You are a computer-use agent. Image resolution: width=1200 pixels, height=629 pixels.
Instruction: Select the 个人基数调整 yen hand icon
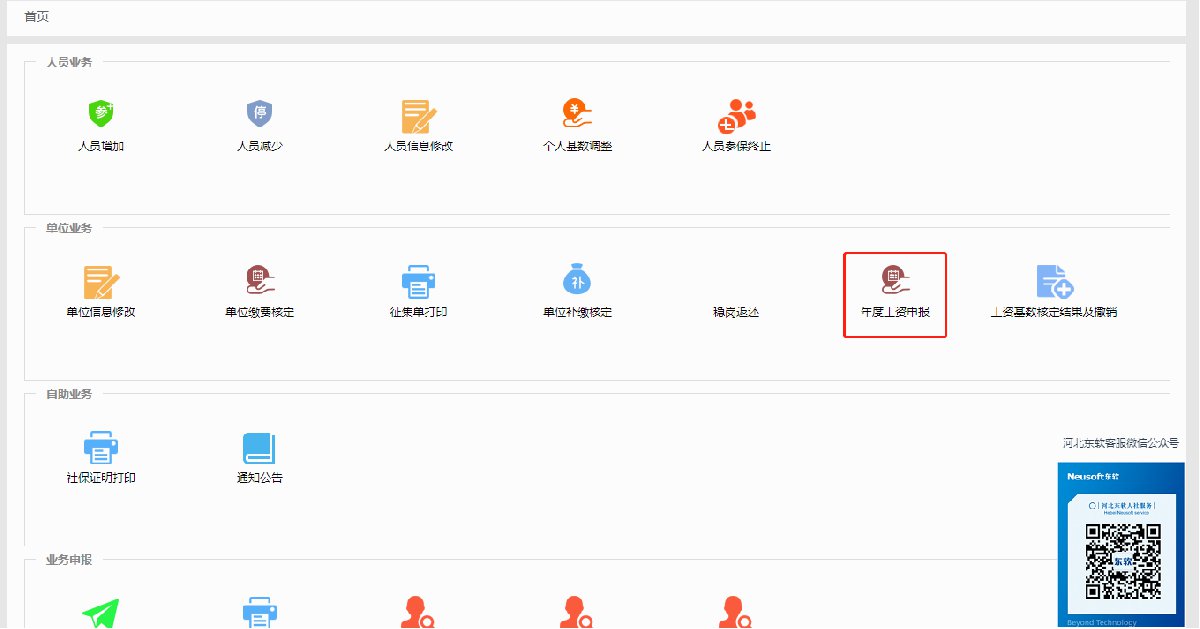pyautogui.click(x=577, y=113)
